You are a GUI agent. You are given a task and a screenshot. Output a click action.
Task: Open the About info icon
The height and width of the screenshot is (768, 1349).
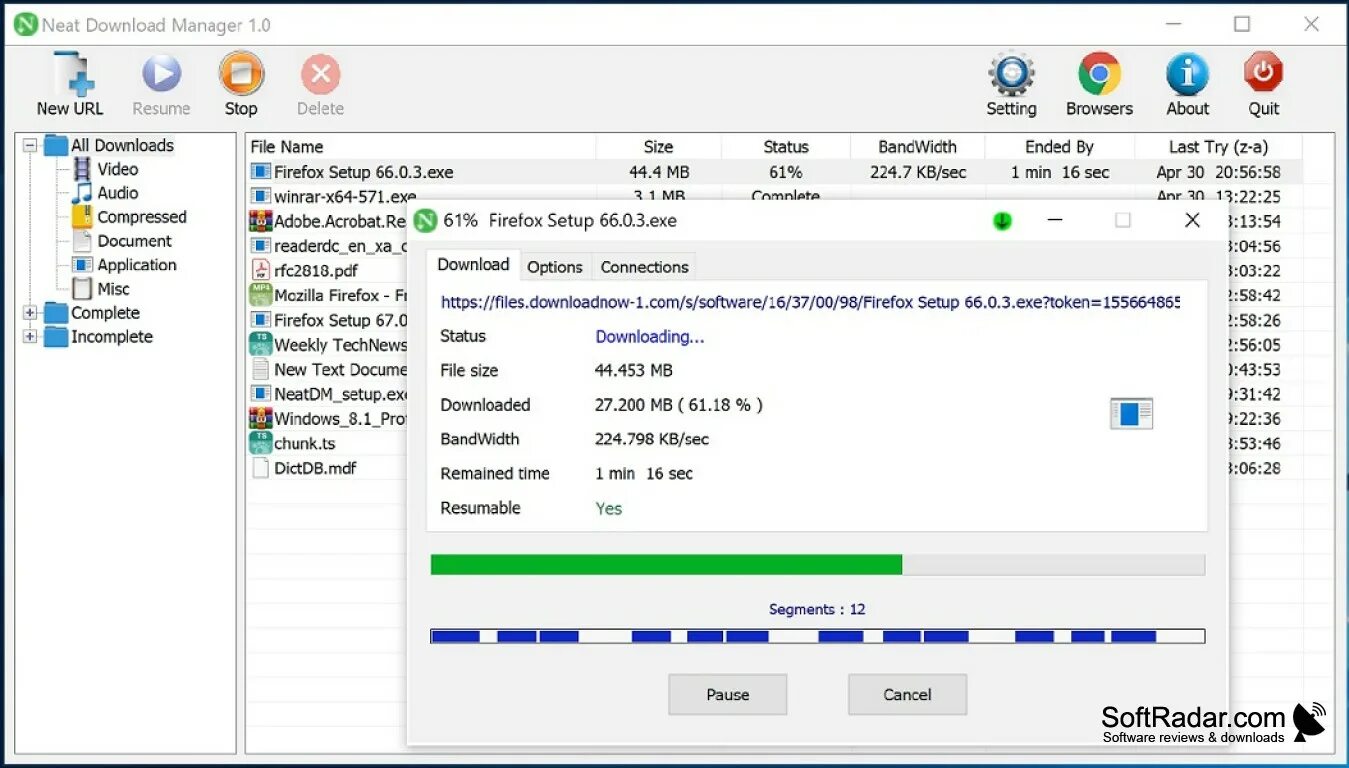tap(1187, 74)
